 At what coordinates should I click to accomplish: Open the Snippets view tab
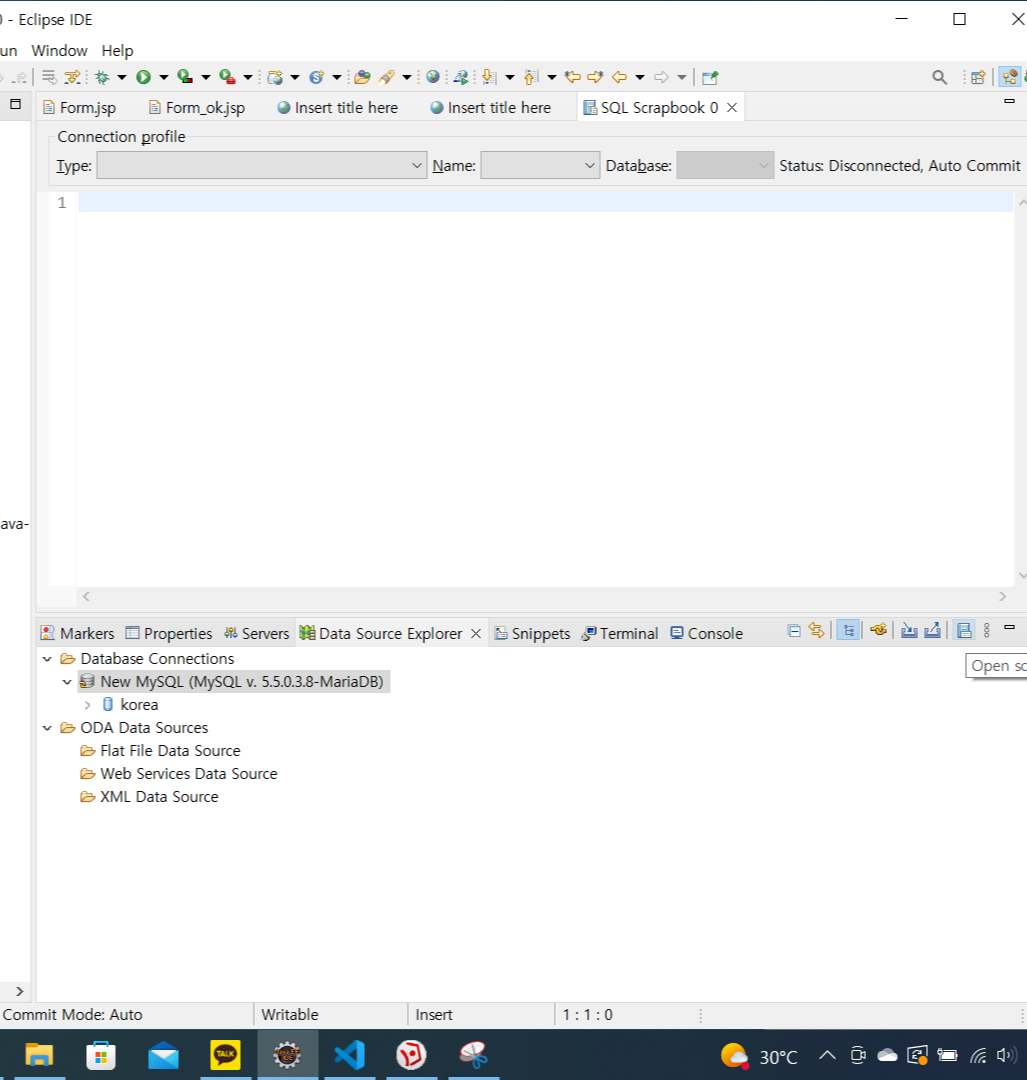(x=532, y=633)
